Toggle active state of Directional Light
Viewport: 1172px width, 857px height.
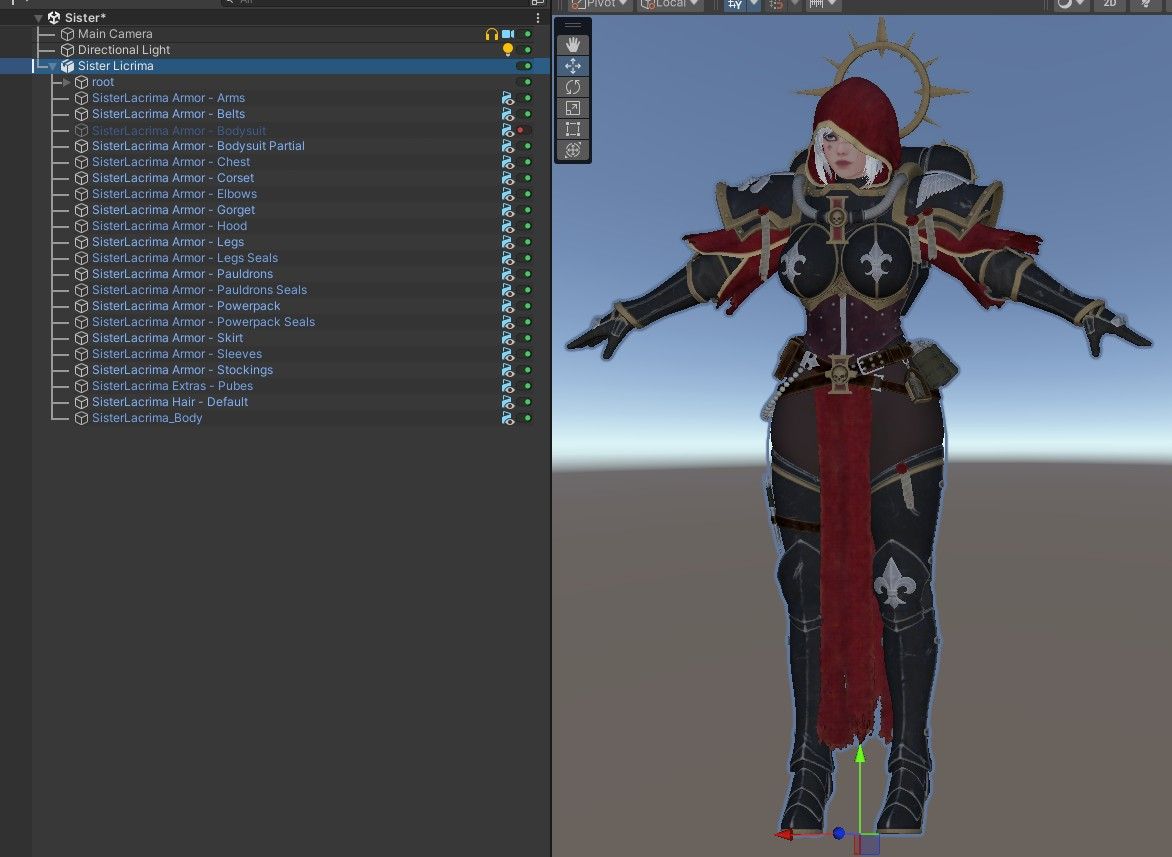tap(525, 50)
